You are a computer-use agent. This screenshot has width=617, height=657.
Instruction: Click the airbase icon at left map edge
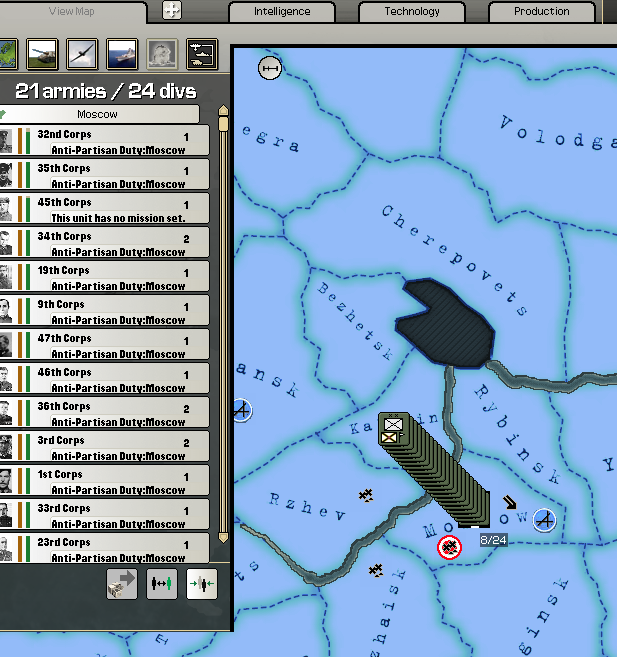coord(243,410)
